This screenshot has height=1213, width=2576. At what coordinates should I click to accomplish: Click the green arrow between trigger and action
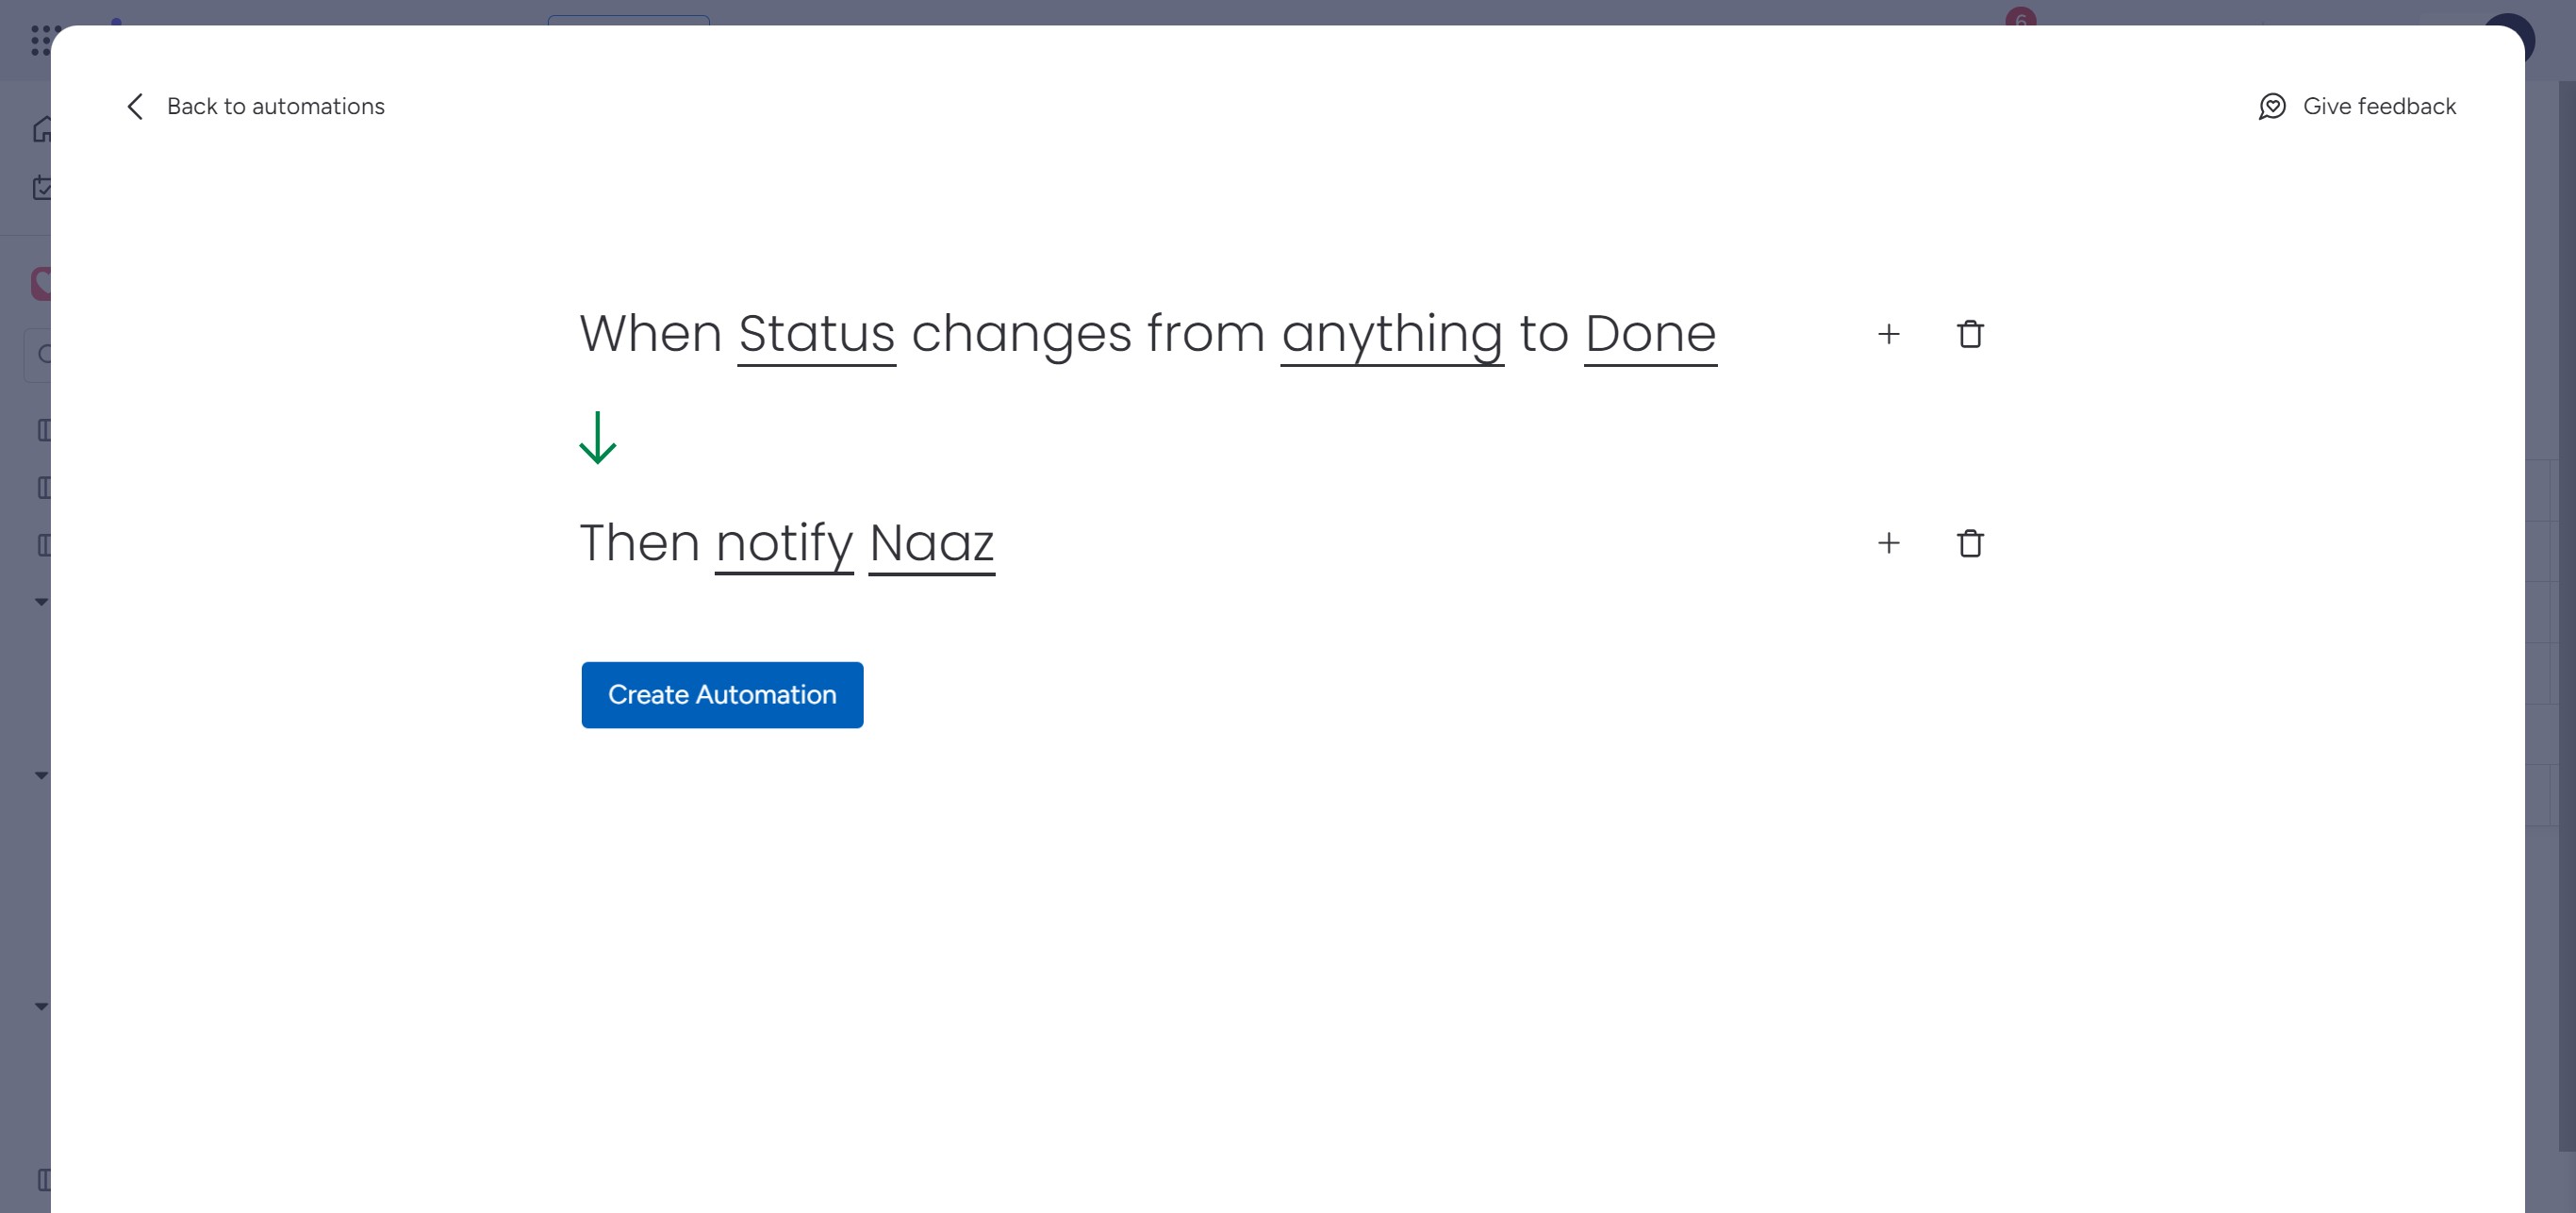(597, 438)
